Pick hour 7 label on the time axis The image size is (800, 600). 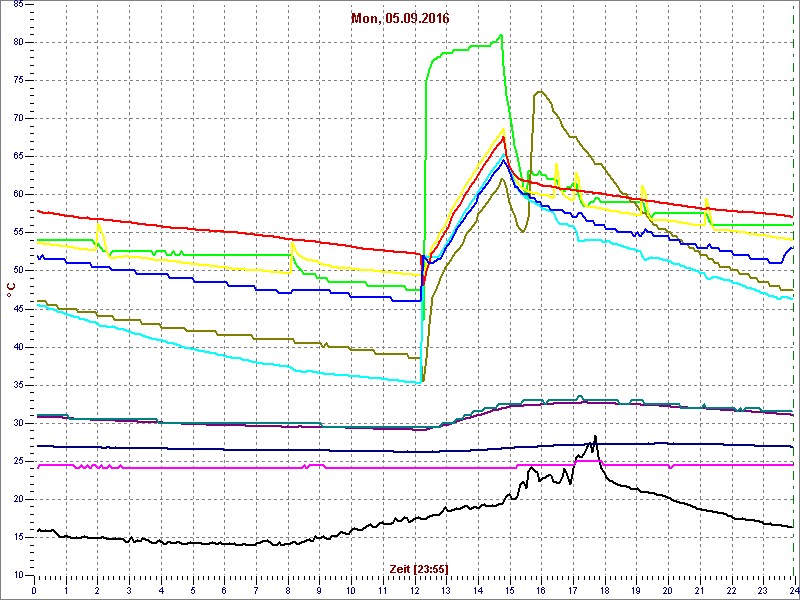256,589
